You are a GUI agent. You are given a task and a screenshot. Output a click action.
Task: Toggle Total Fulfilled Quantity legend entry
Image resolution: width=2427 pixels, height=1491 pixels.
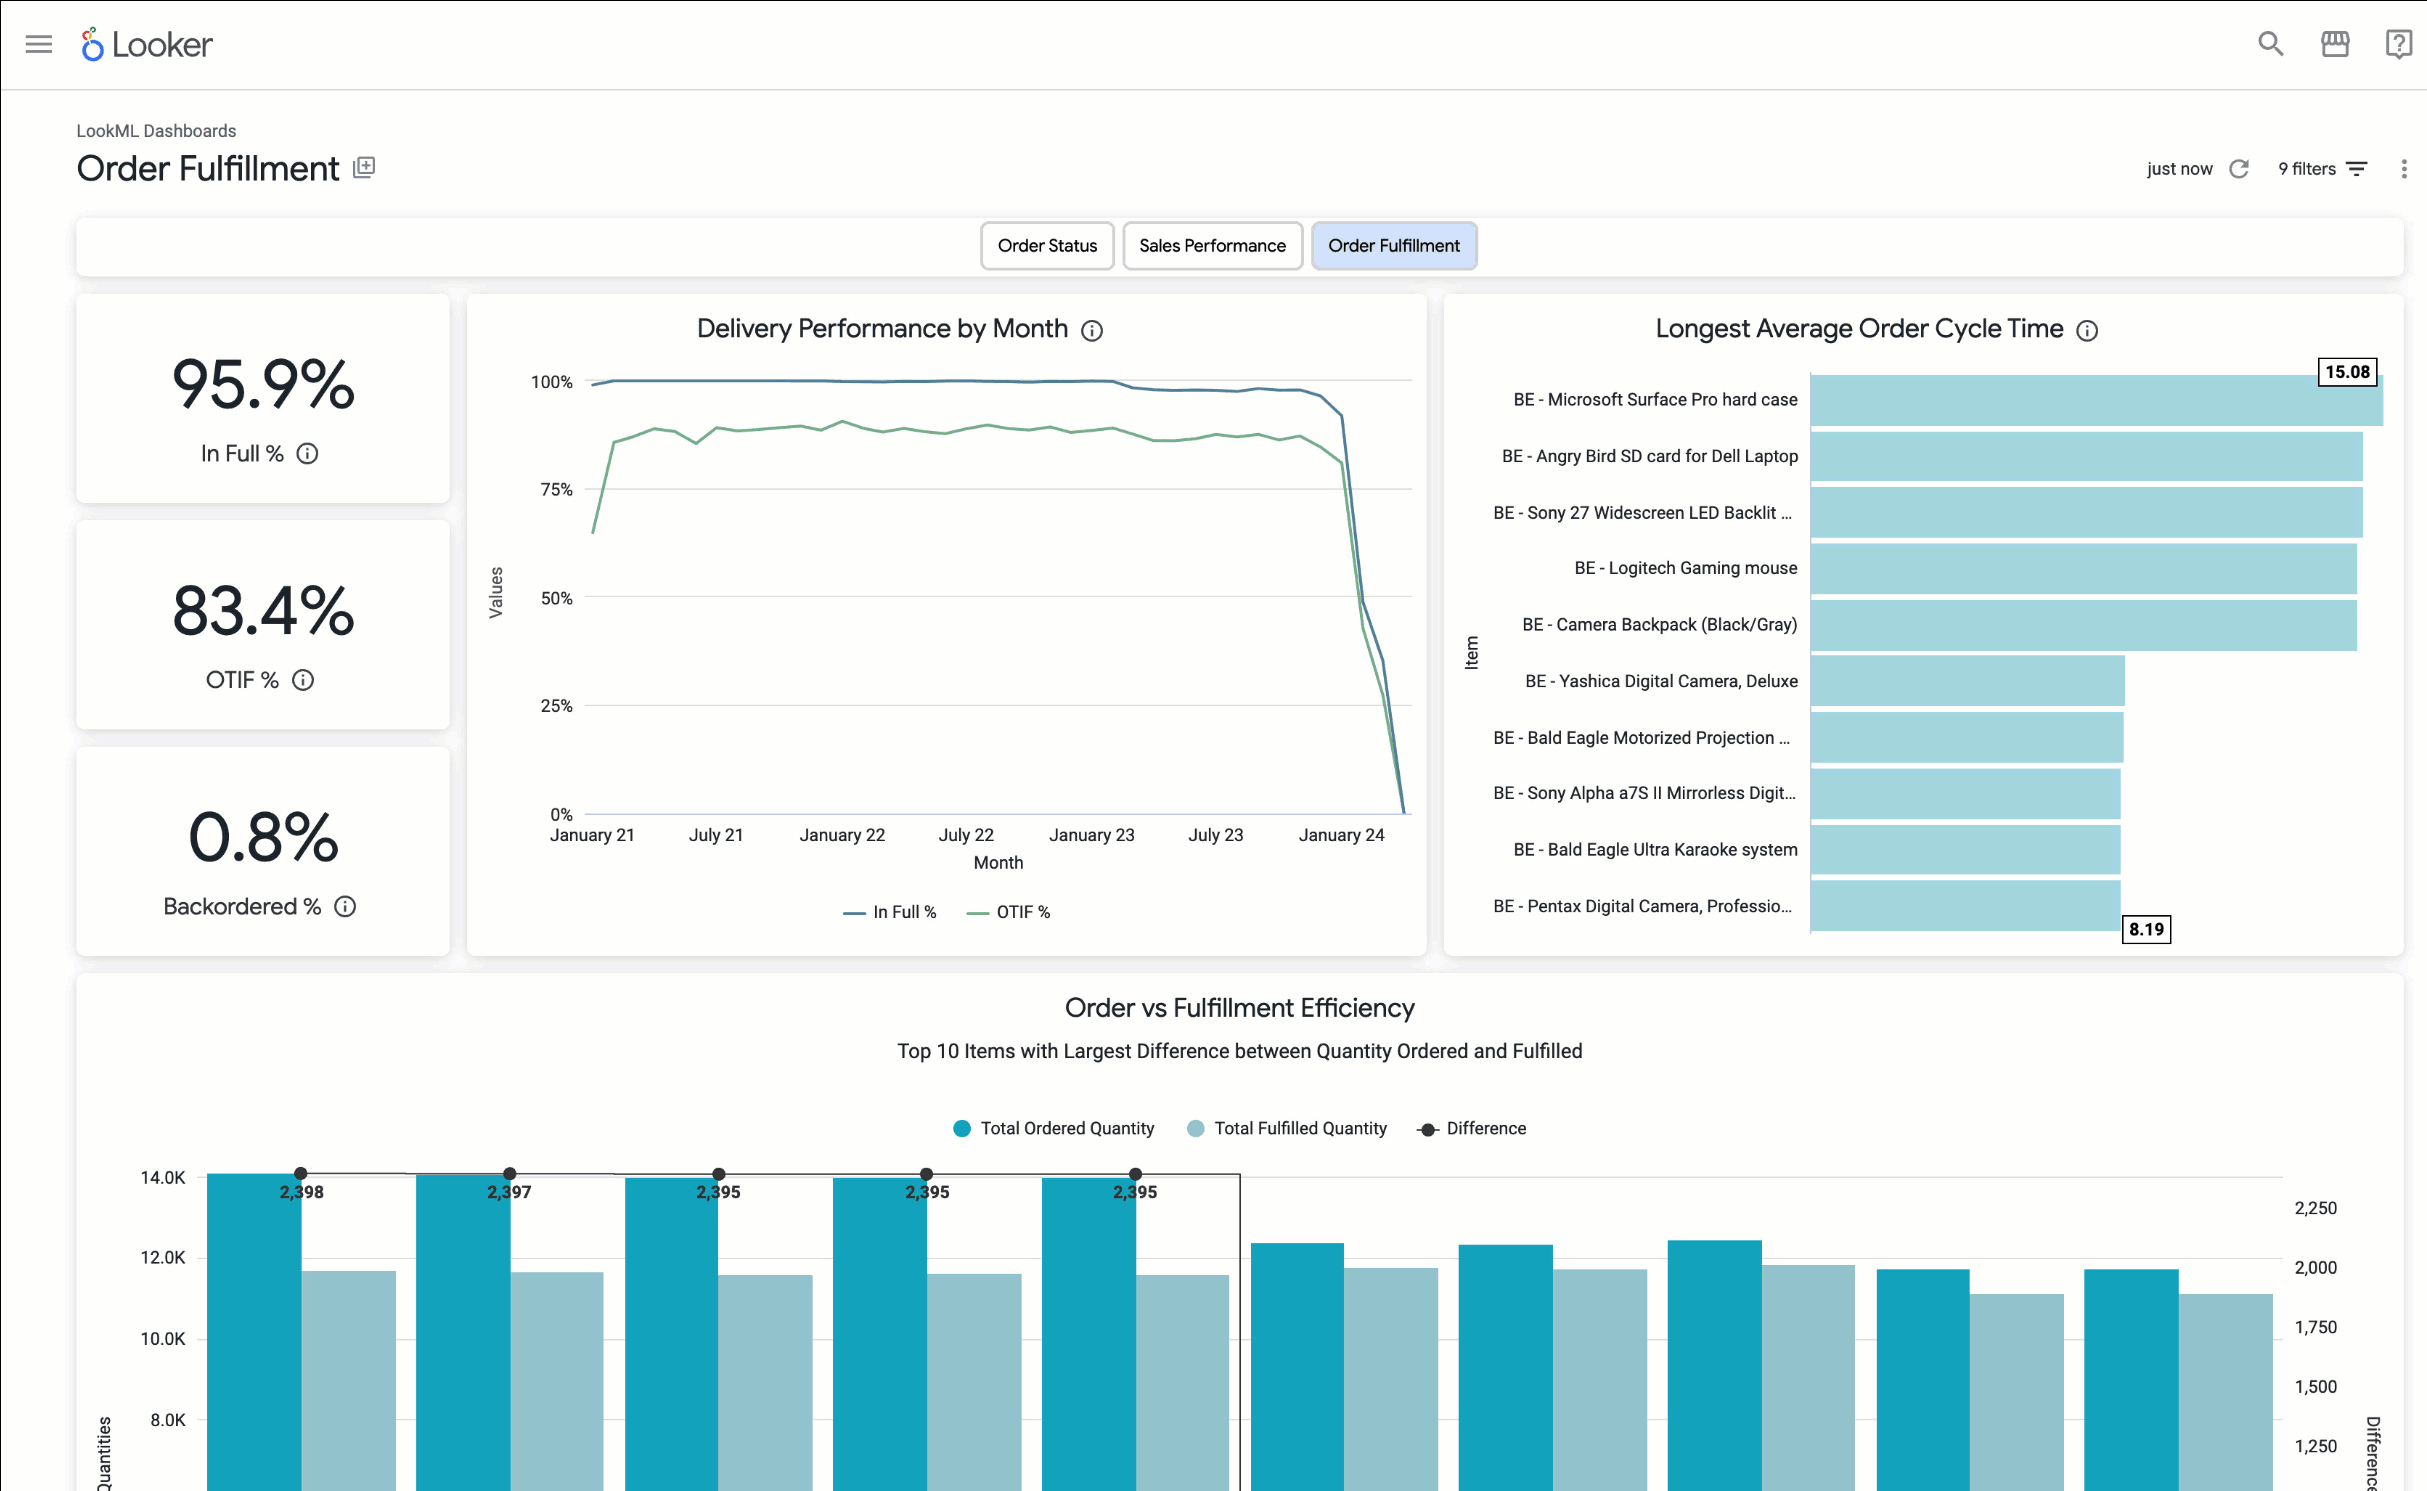(1287, 1128)
